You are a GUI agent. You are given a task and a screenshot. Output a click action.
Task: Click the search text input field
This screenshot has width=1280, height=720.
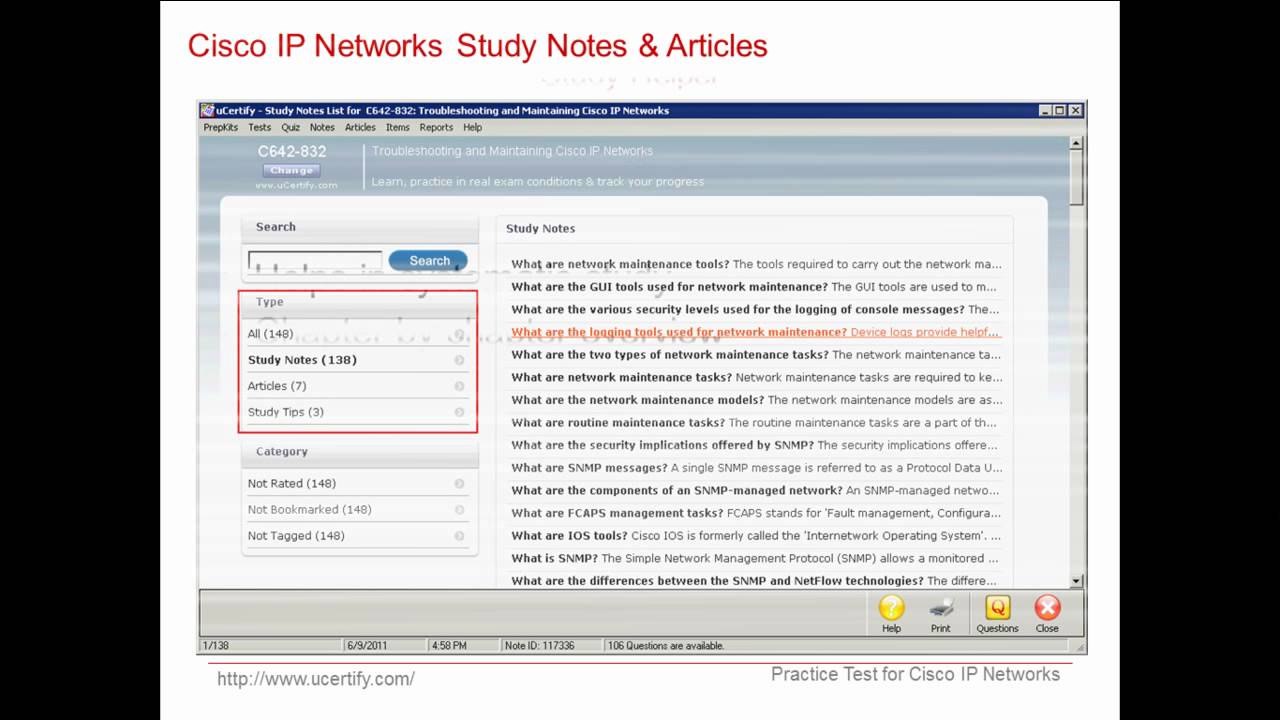tap(315, 262)
